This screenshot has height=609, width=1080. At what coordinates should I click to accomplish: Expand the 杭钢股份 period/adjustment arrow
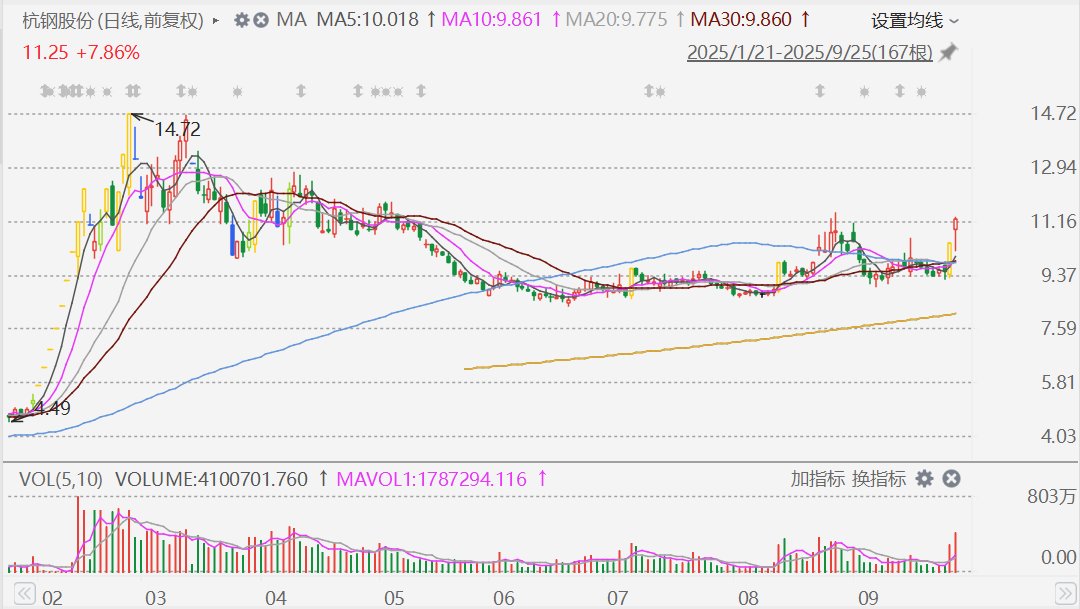click(x=216, y=20)
